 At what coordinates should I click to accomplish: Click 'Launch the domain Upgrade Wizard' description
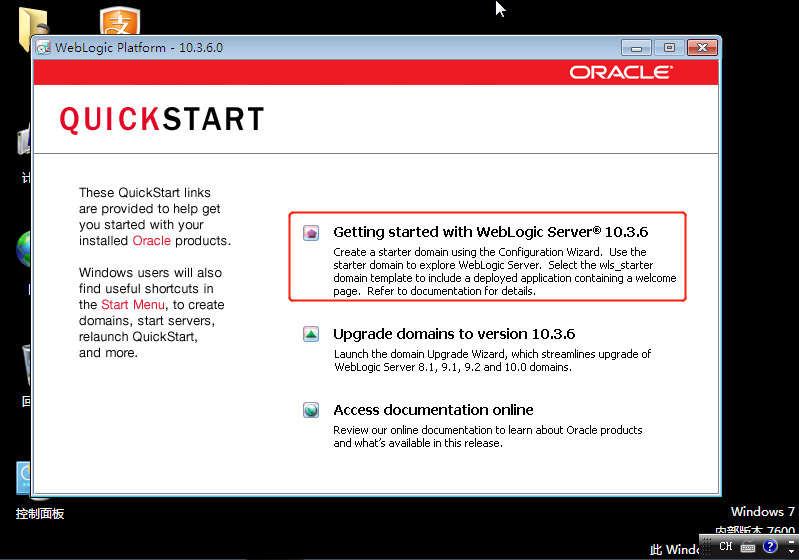(492, 360)
